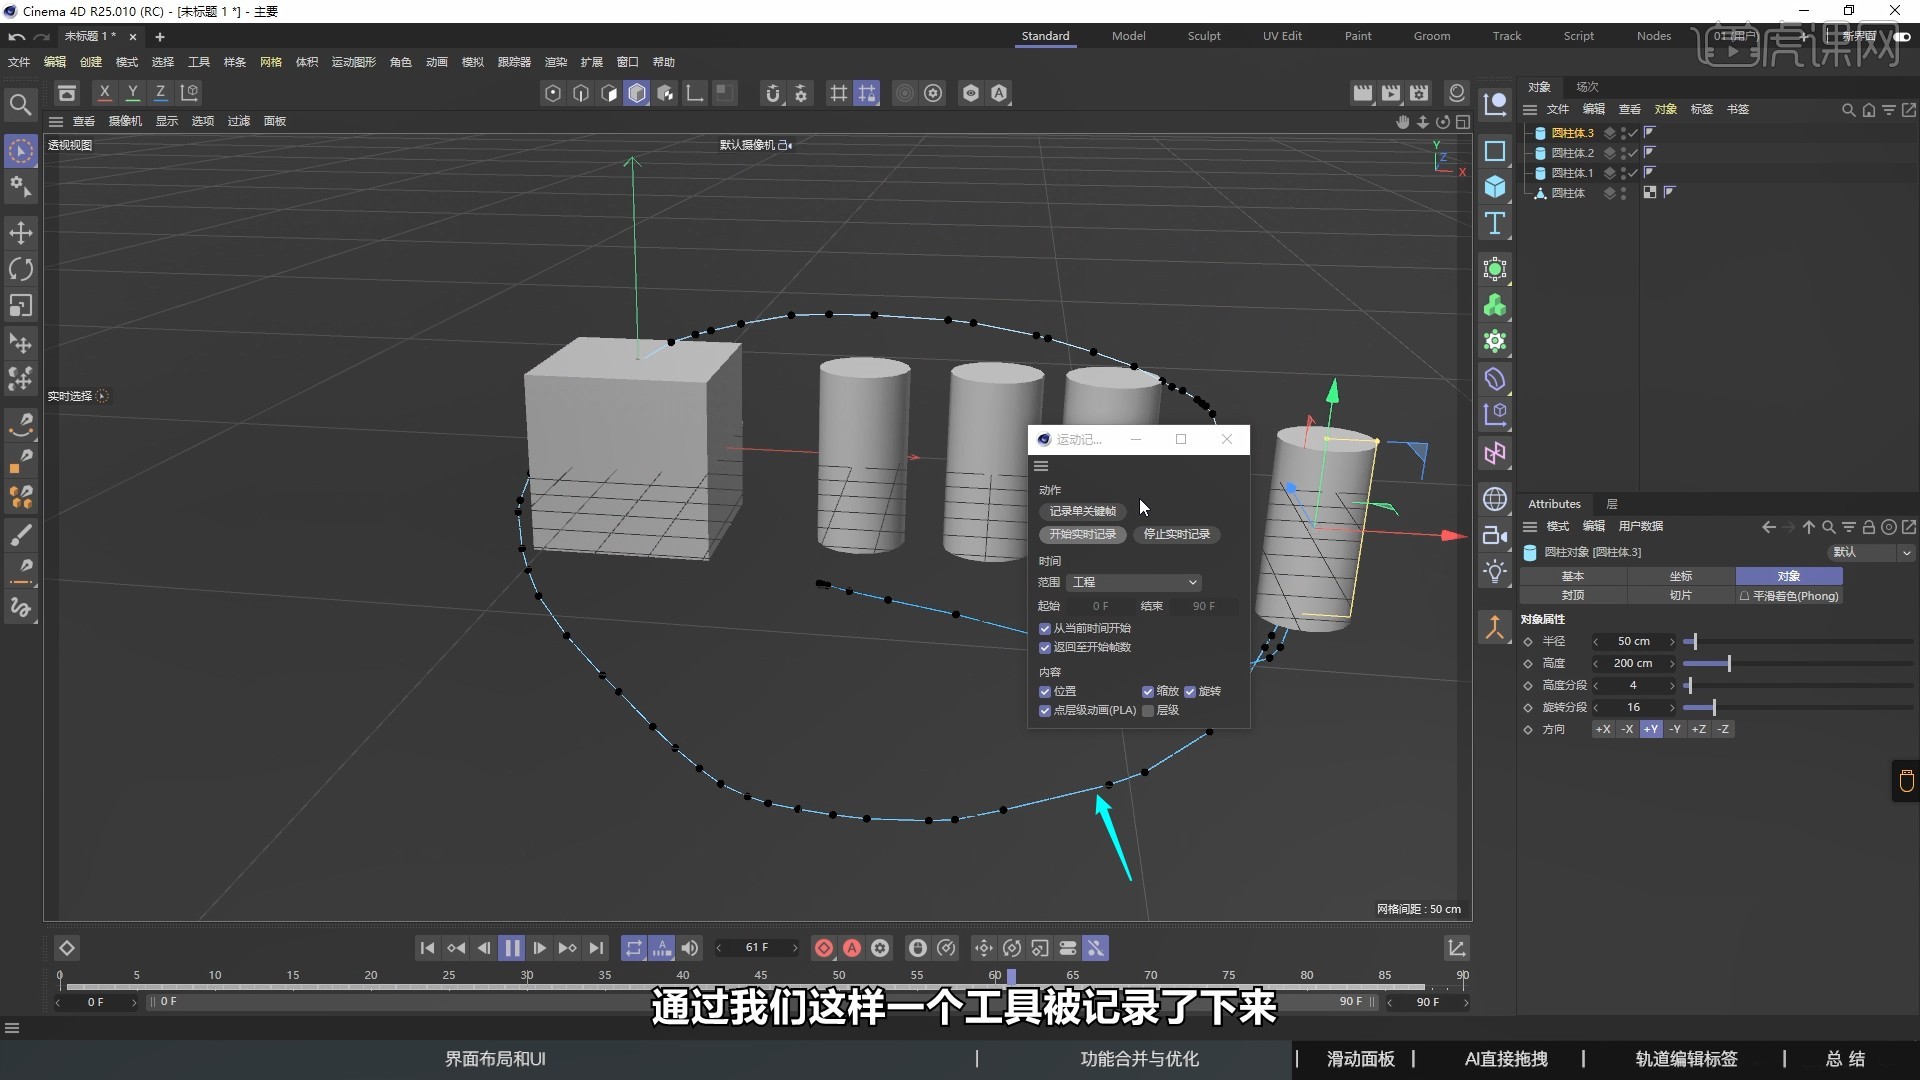Click the 停止实时记录 button
This screenshot has width=1920, height=1080.
click(x=1177, y=535)
